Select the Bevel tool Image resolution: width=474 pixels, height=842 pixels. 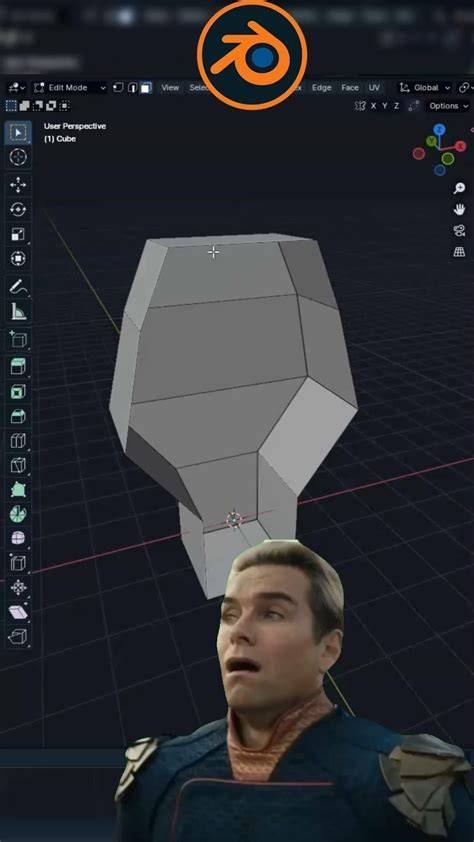pos(18,416)
